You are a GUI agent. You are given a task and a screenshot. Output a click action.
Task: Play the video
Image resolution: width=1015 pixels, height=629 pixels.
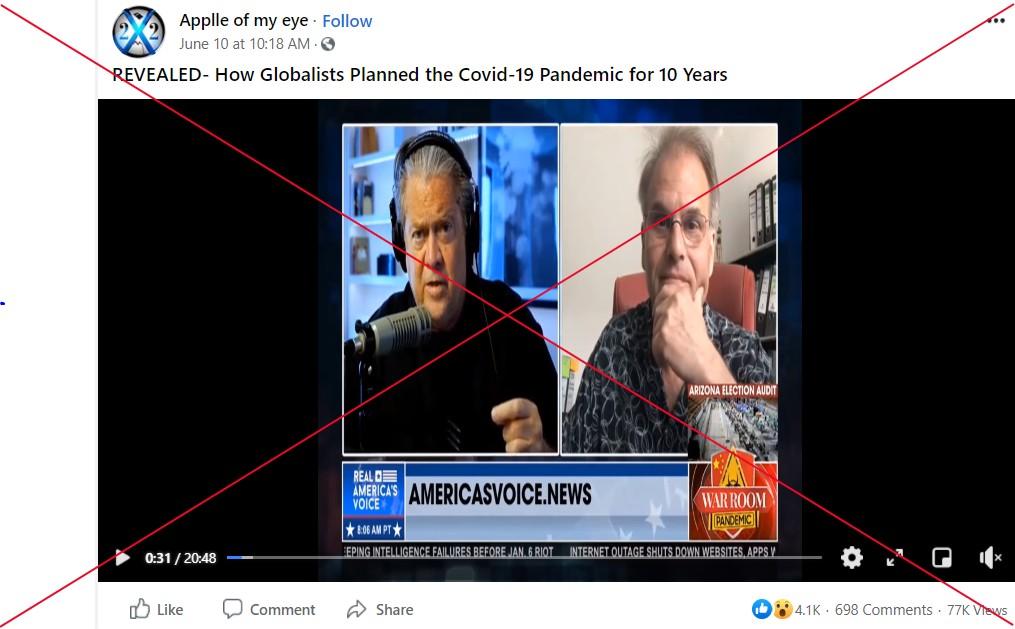click(x=122, y=558)
